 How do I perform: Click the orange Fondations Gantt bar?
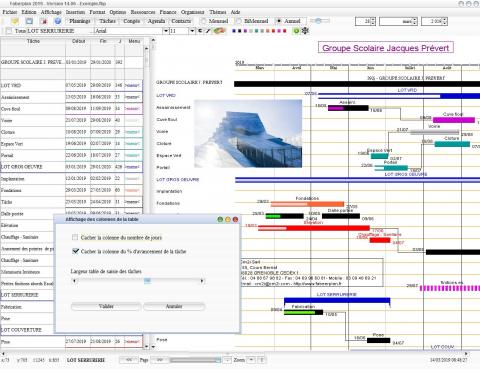point(307,204)
